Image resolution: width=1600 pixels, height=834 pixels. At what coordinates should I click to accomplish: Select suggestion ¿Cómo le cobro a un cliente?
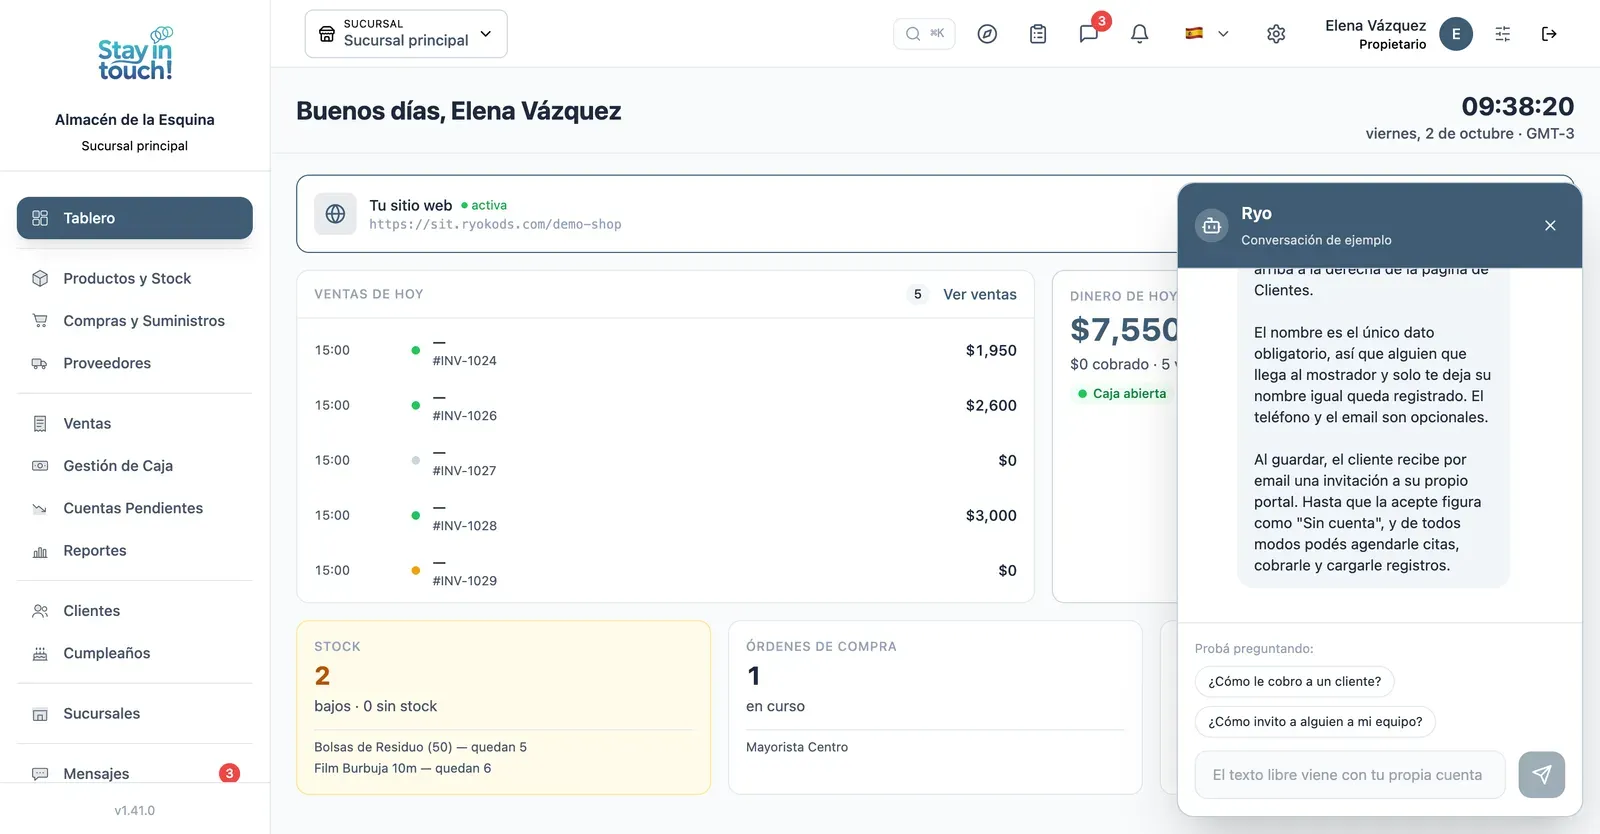(1294, 681)
